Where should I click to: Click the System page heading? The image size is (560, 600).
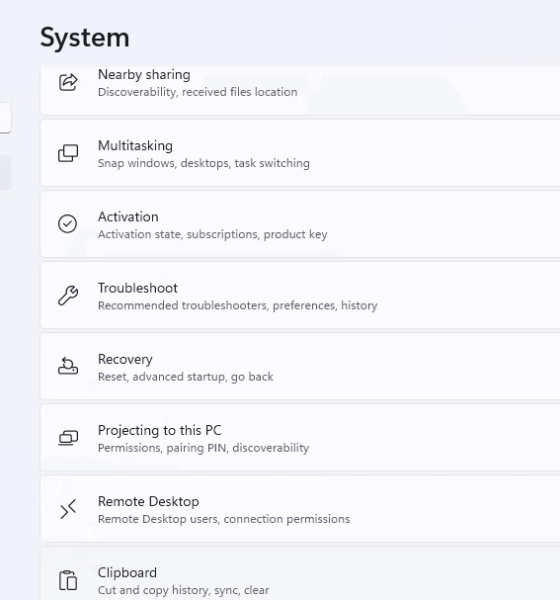click(x=85, y=38)
